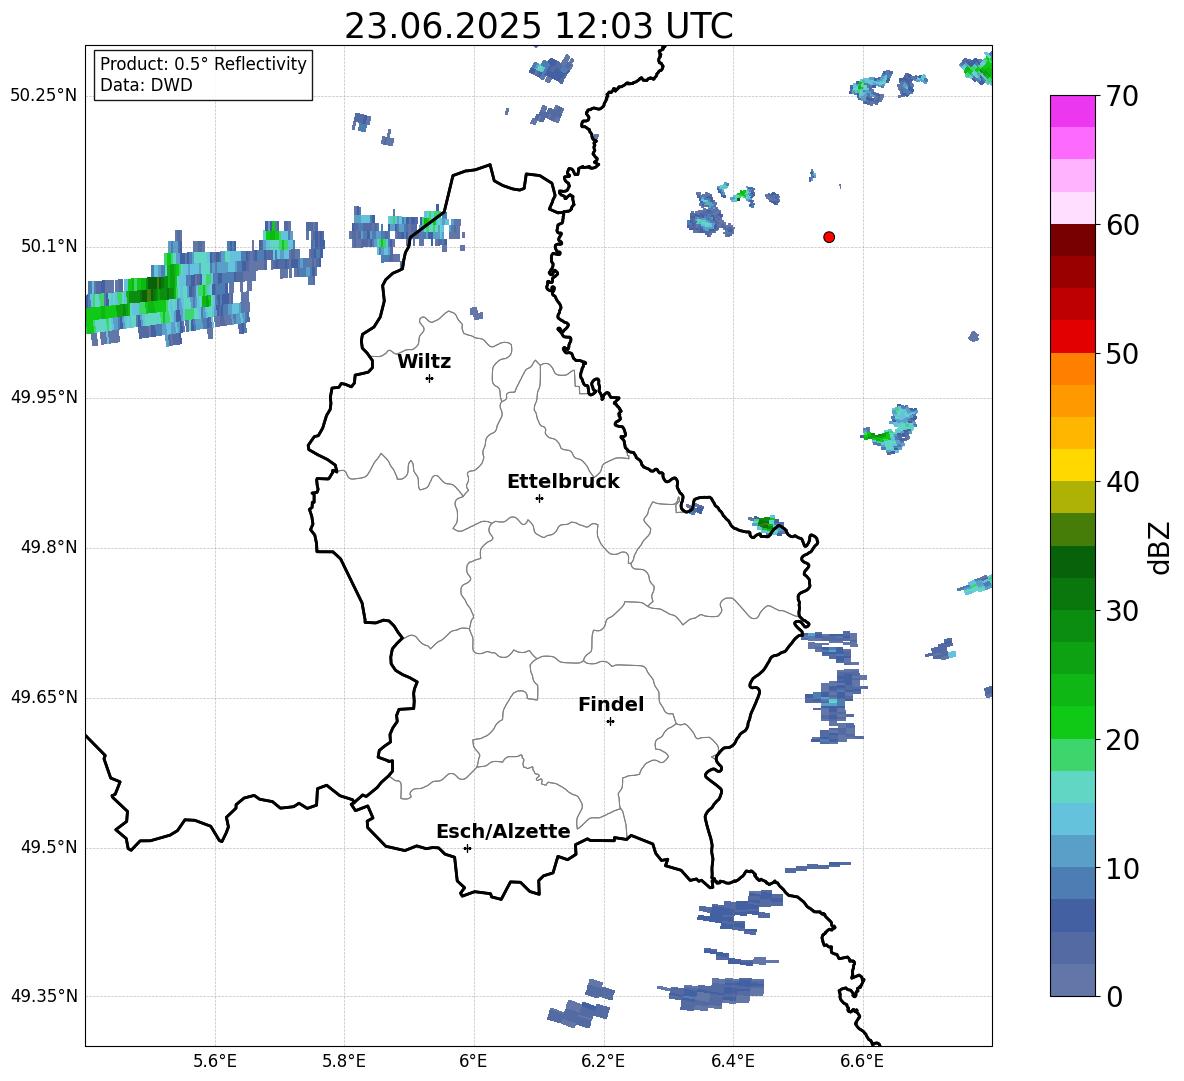1184x1081 pixels.
Task: Click the magenta swatch at colorbar top
Action: point(1073,111)
